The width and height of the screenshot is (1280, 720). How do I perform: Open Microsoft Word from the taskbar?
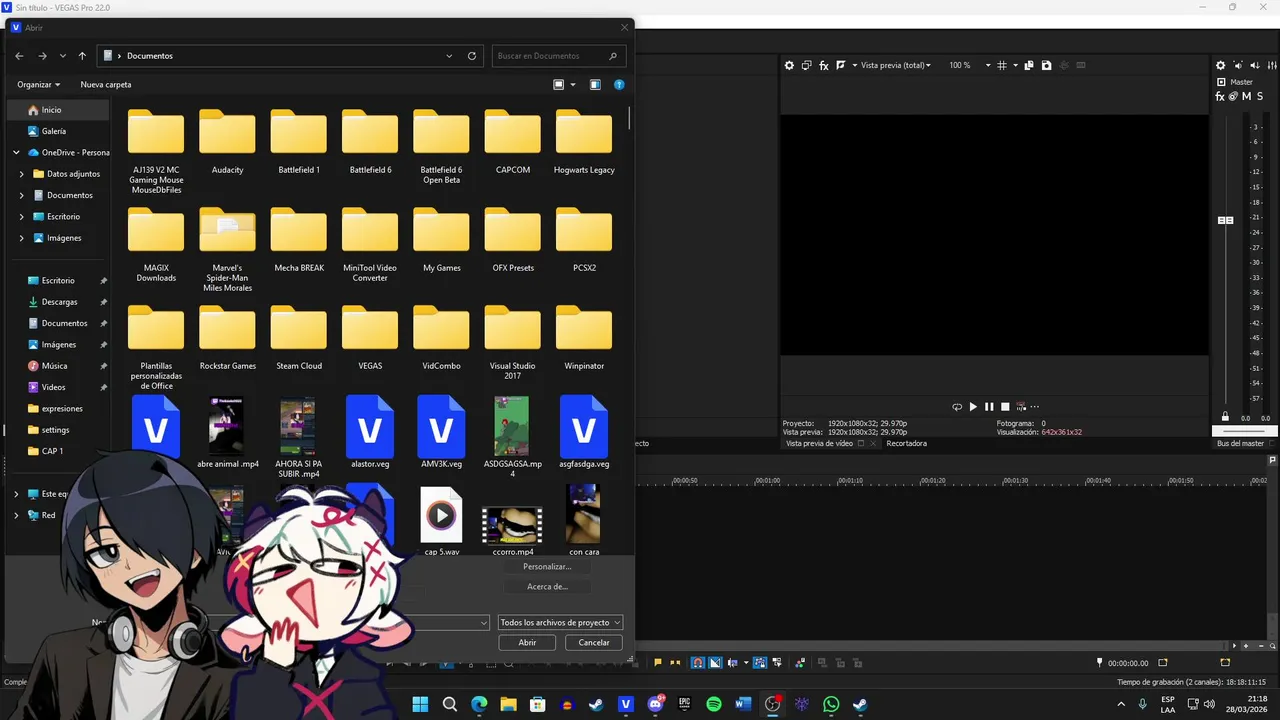click(743, 704)
